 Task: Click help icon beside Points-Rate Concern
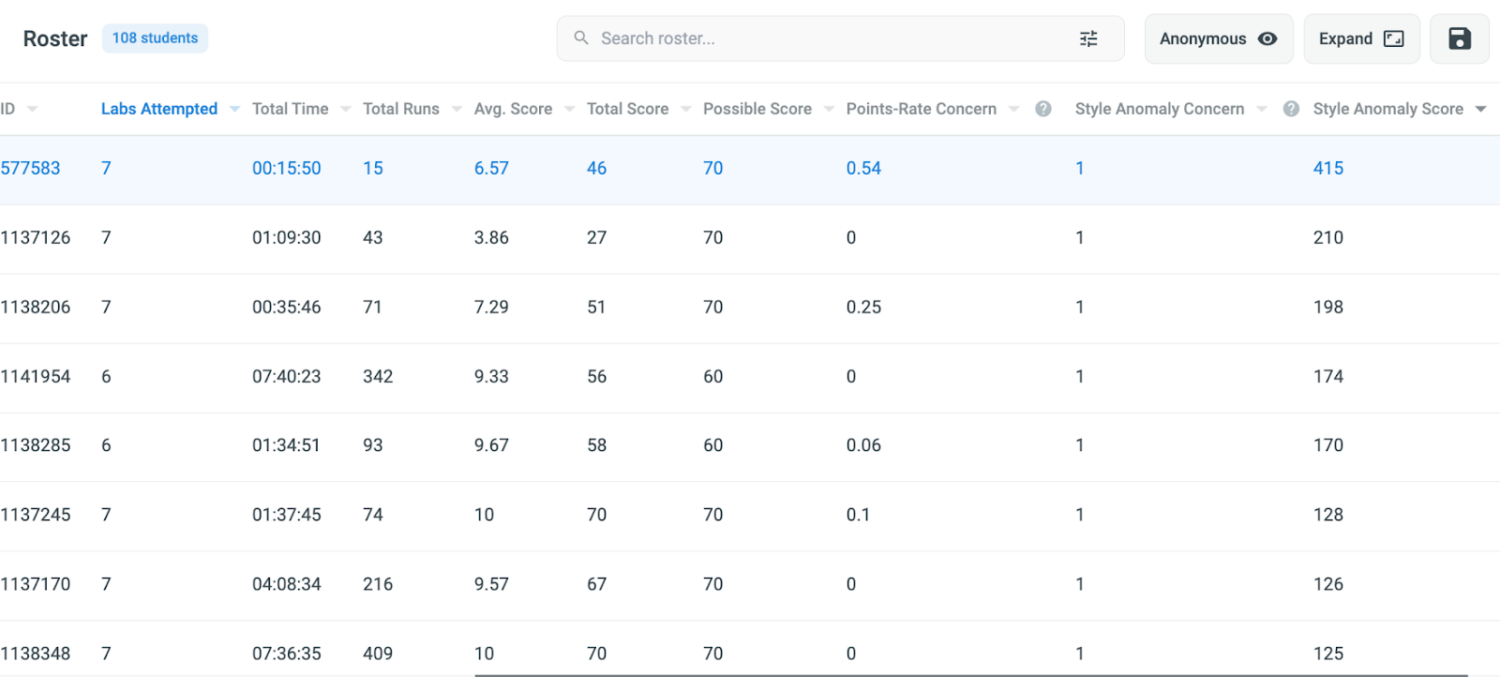[1043, 109]
